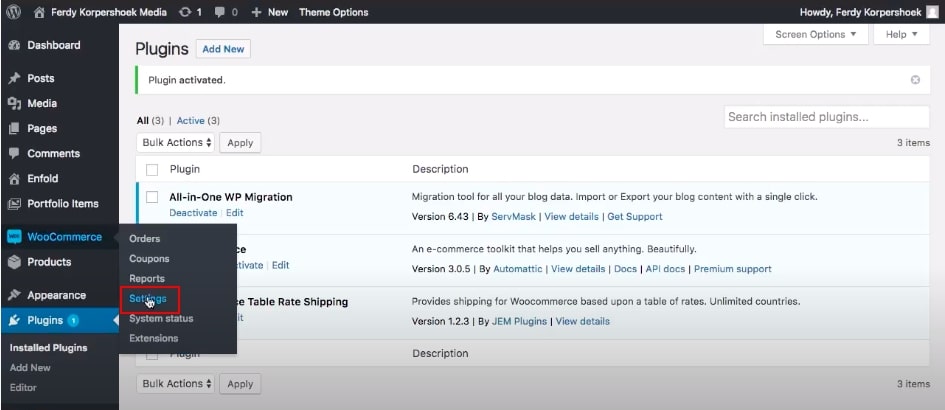This screenshot has width=945, height=410.
Task: Open Reports in WooCommerce flyout
Action: [x=146, y=279]
